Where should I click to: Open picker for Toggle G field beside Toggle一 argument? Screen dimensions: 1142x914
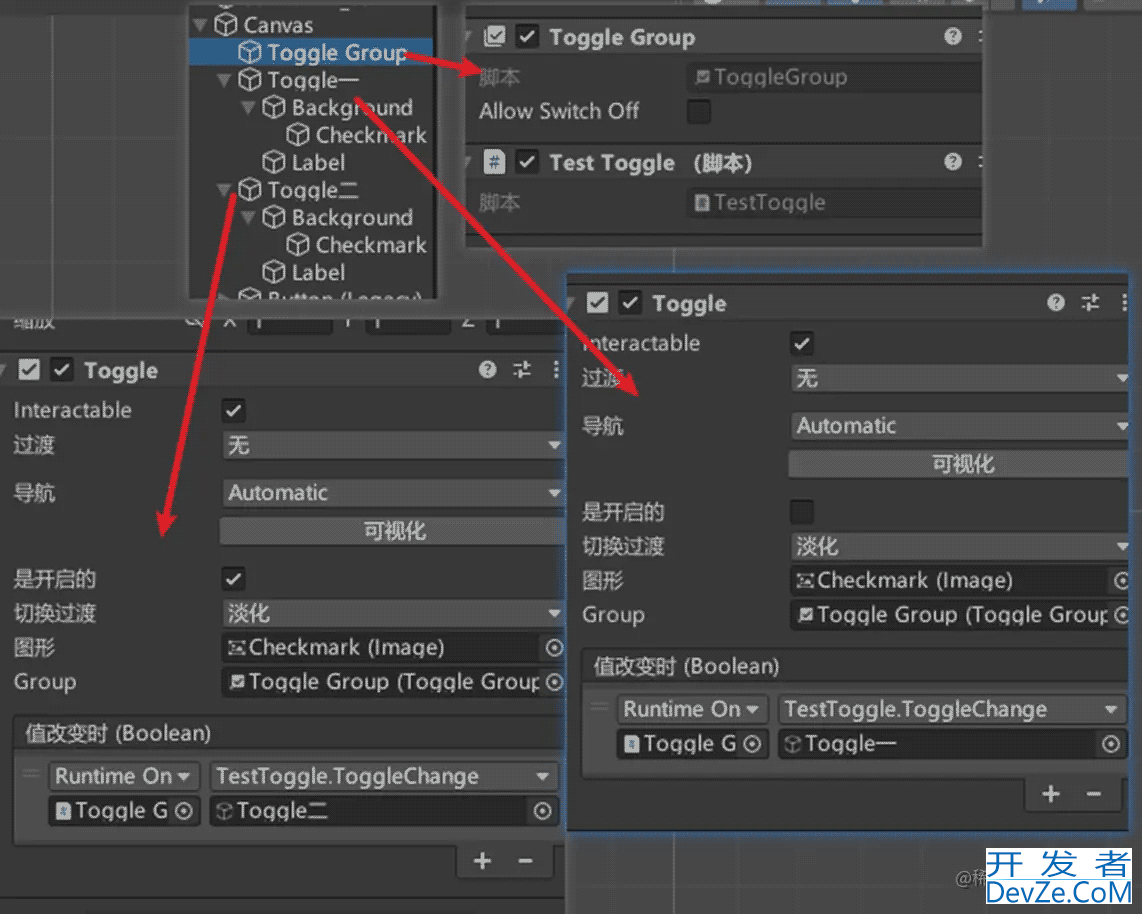tap(752, 744)
